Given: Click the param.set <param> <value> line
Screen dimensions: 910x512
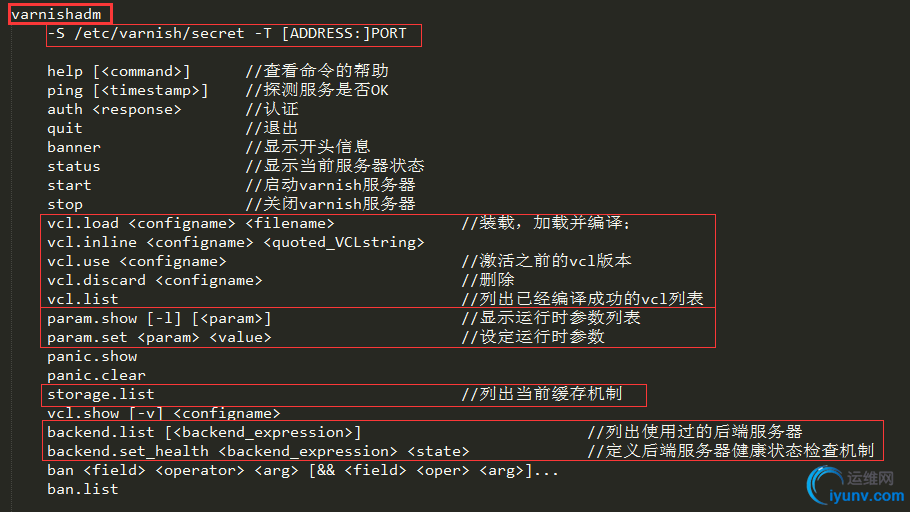Looking at the screenshot, I should pyautogui.click(x=159, y=337).
